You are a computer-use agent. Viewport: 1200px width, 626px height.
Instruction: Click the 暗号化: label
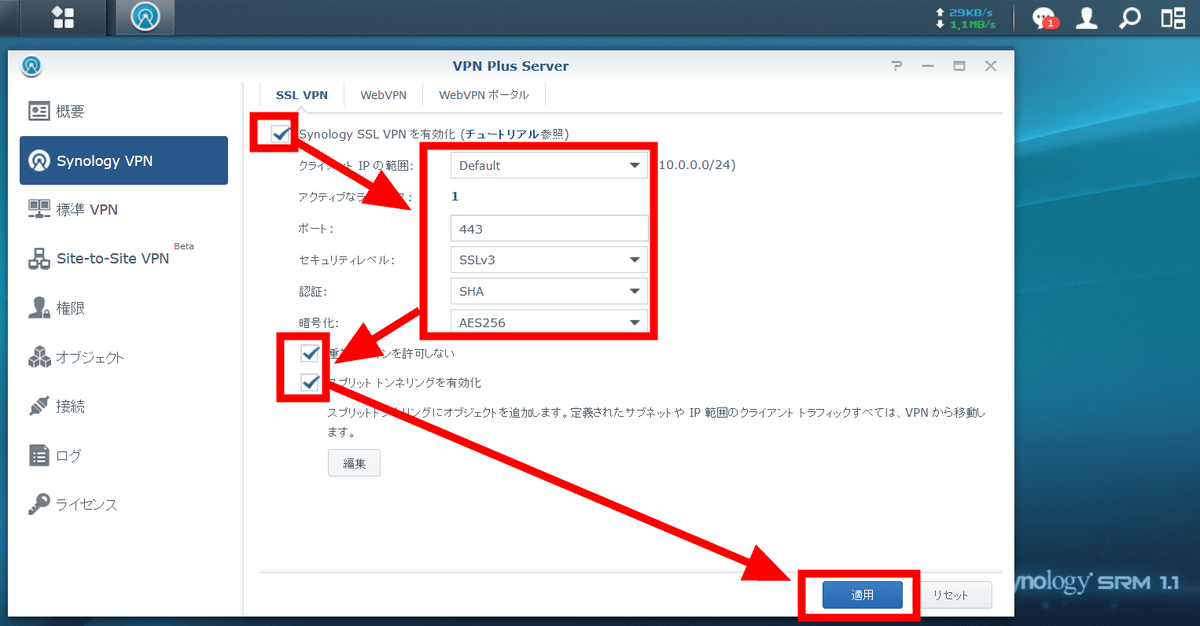pos(319,323)
